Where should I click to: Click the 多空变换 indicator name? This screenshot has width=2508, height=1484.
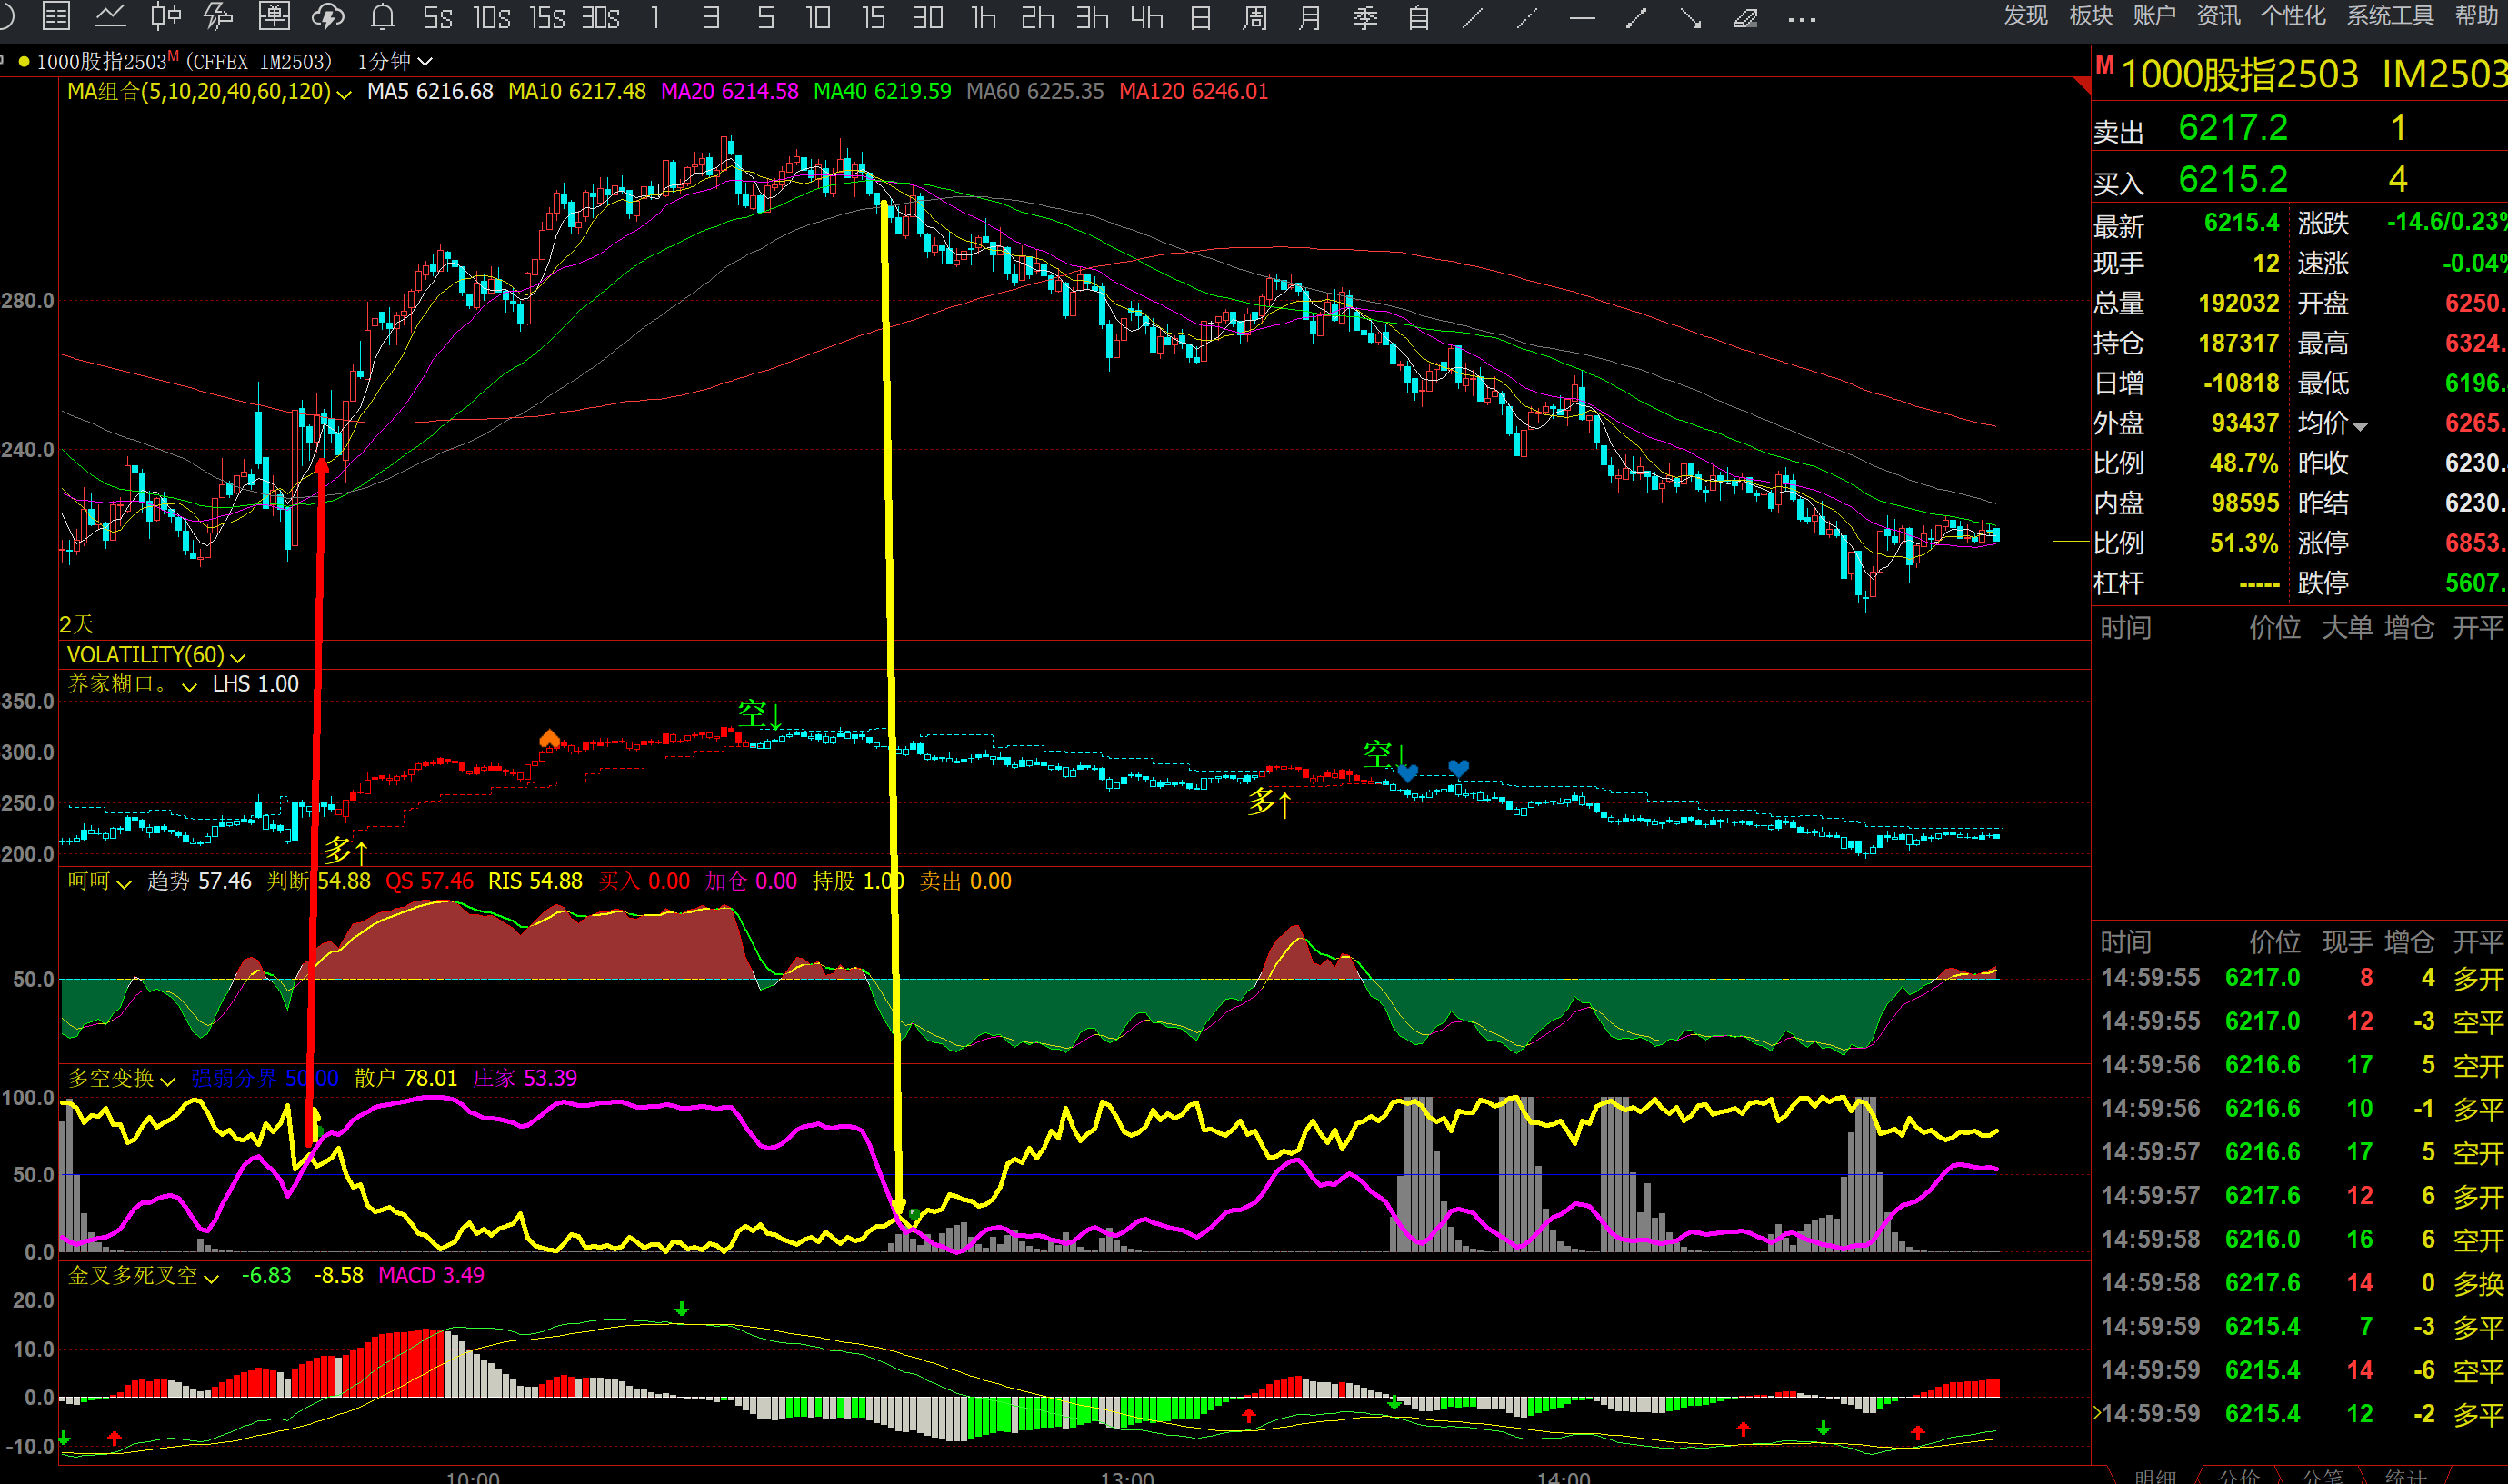pyautogui.click(x=111, y=1078)
